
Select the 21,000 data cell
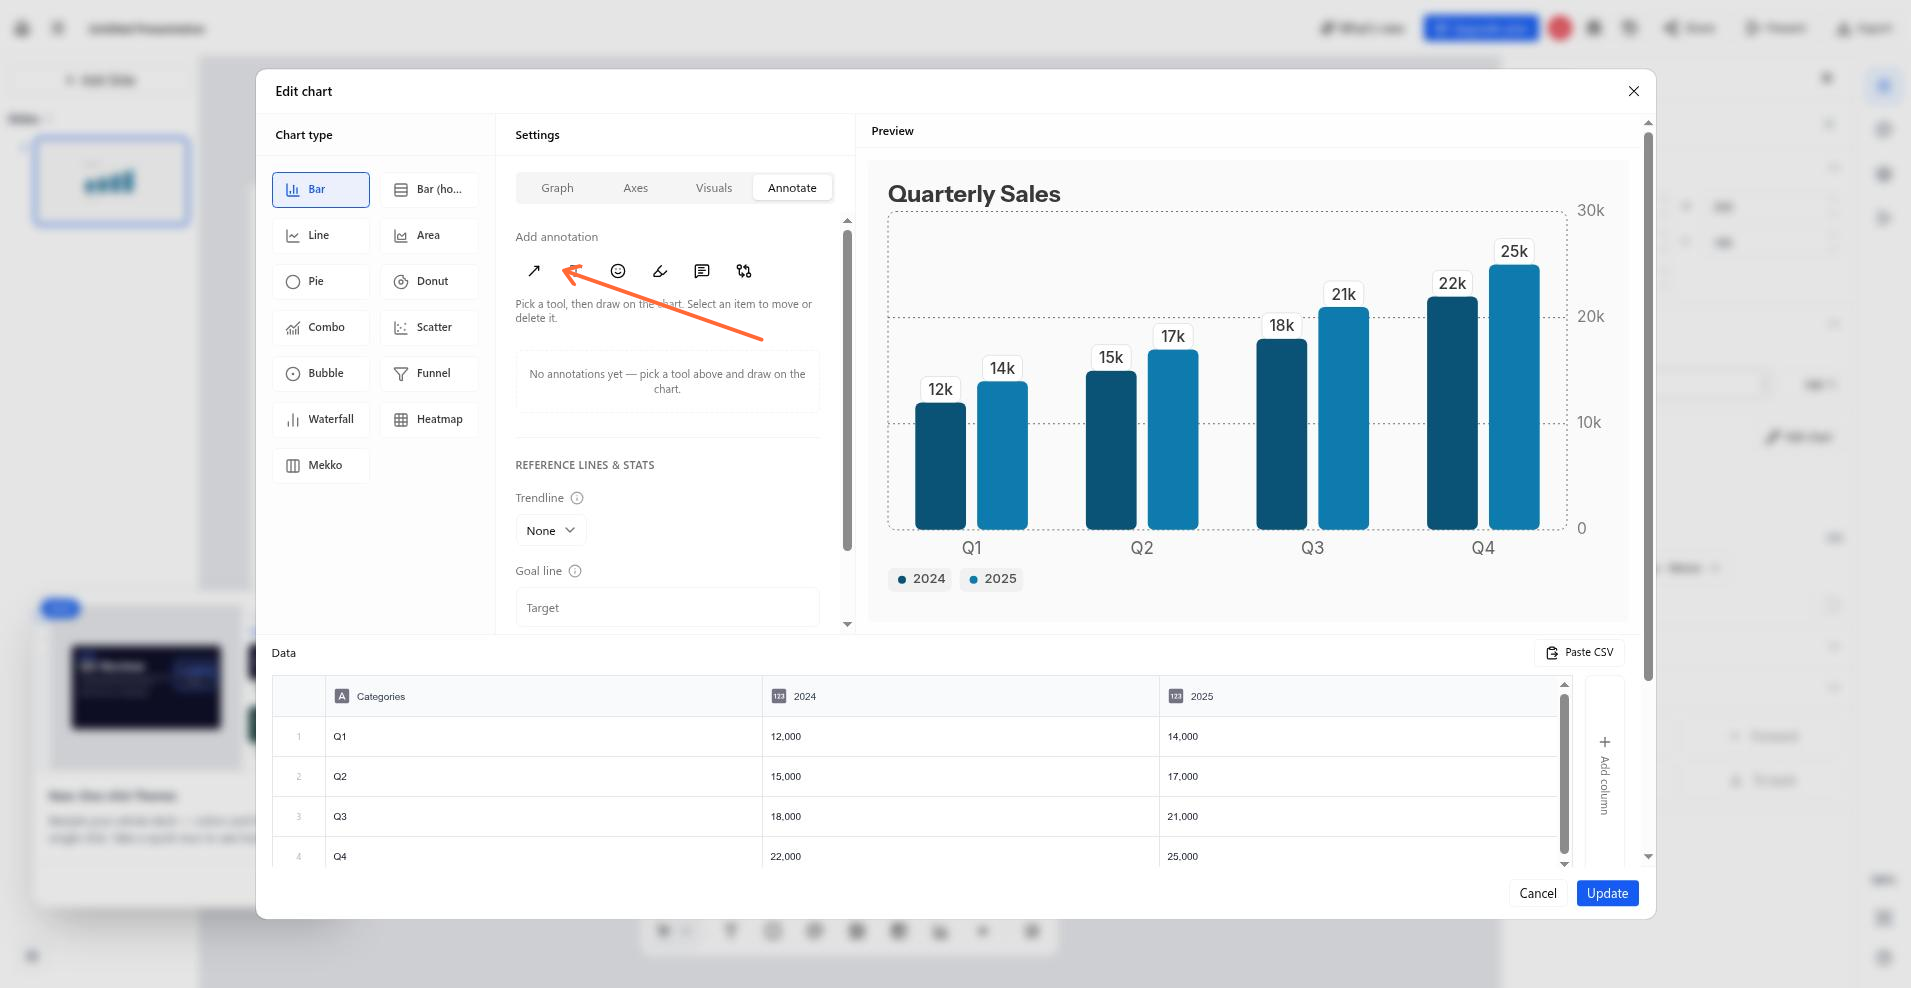click(x=1358, y=817)
